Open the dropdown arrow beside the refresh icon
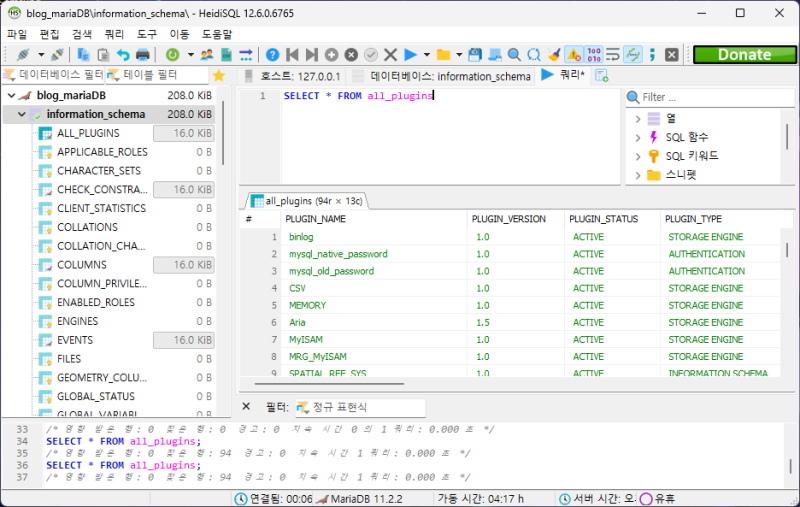This screenshot has height=507, width=800. [x=190, y=55]
